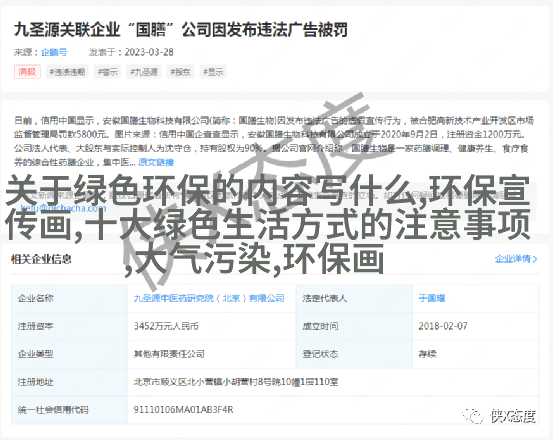Viewport: 553px width, 440px height.
Task: Click the 法定代表人 label cell
Action: pos(354,298)
